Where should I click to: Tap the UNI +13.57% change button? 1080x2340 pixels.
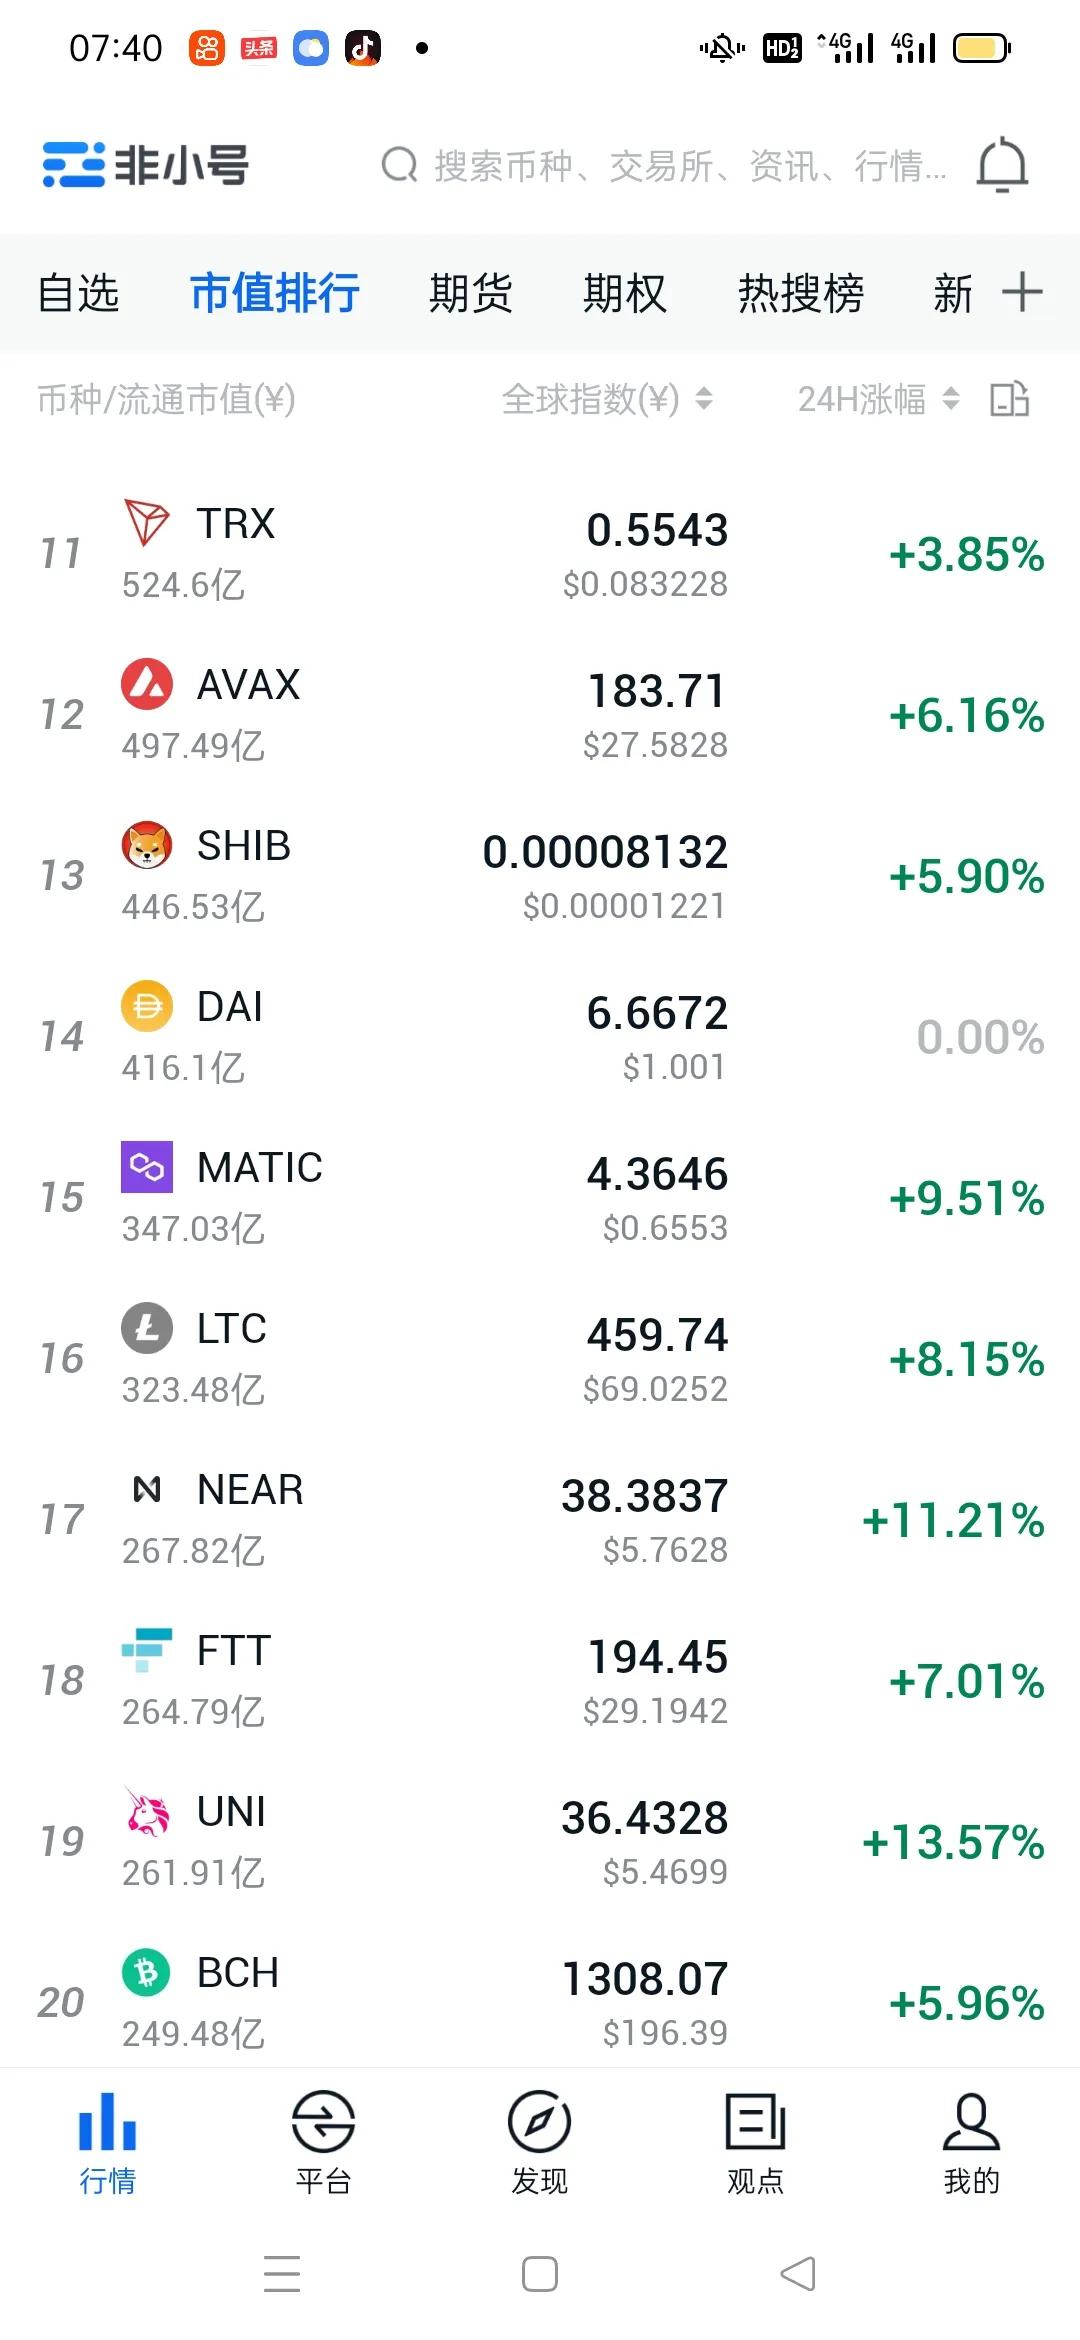953,1842
